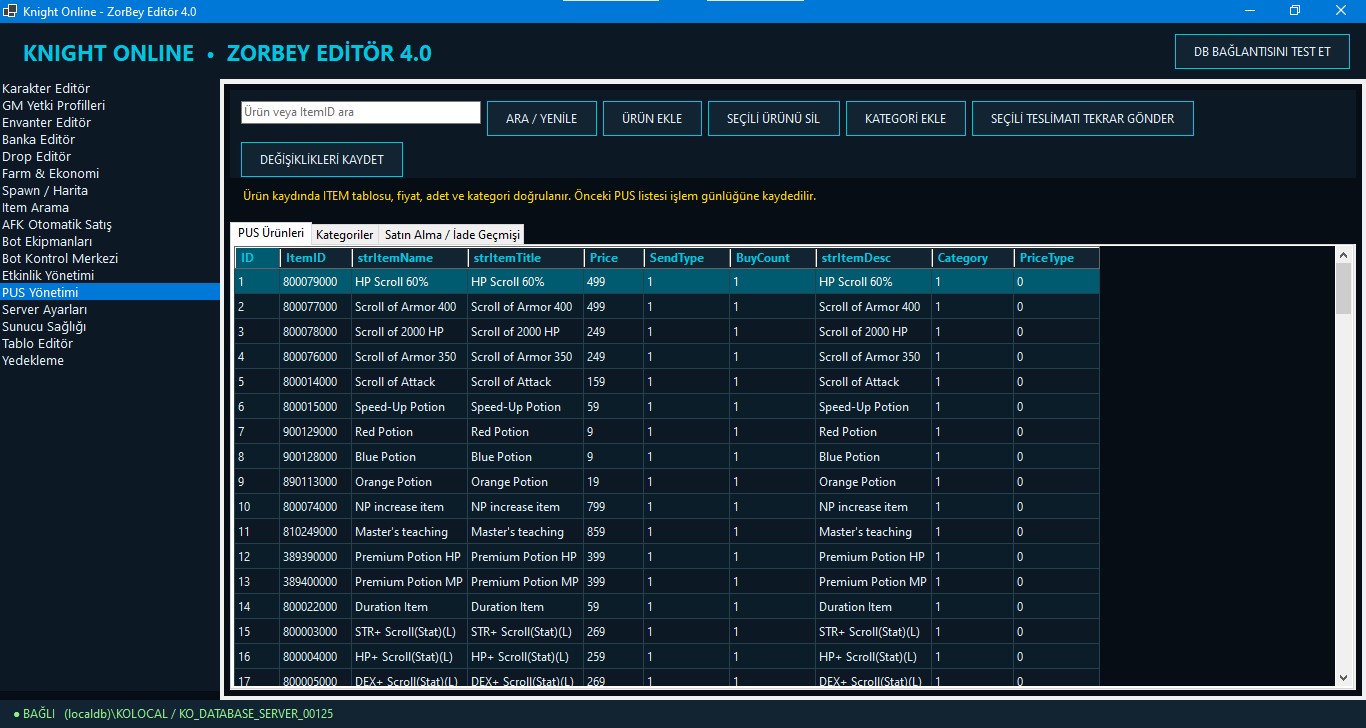Save changes with DEĞİŞİKLİKLERİ KAYDET button

click(321, 159)
